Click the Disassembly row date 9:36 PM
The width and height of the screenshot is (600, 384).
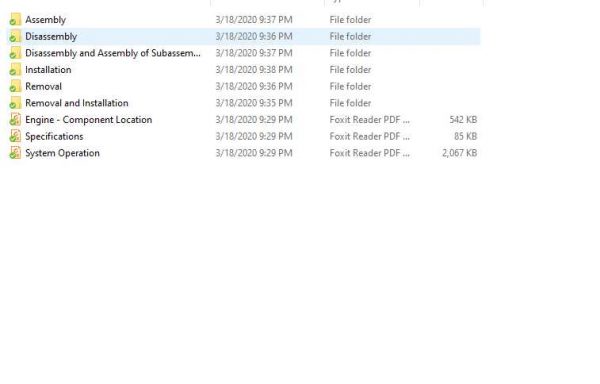[254, 36]
